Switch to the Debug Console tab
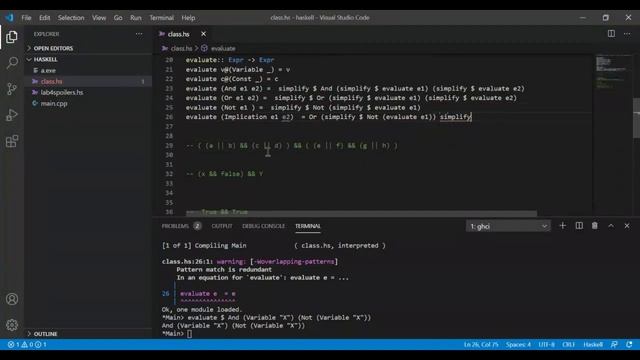 [x=264, y=226]
